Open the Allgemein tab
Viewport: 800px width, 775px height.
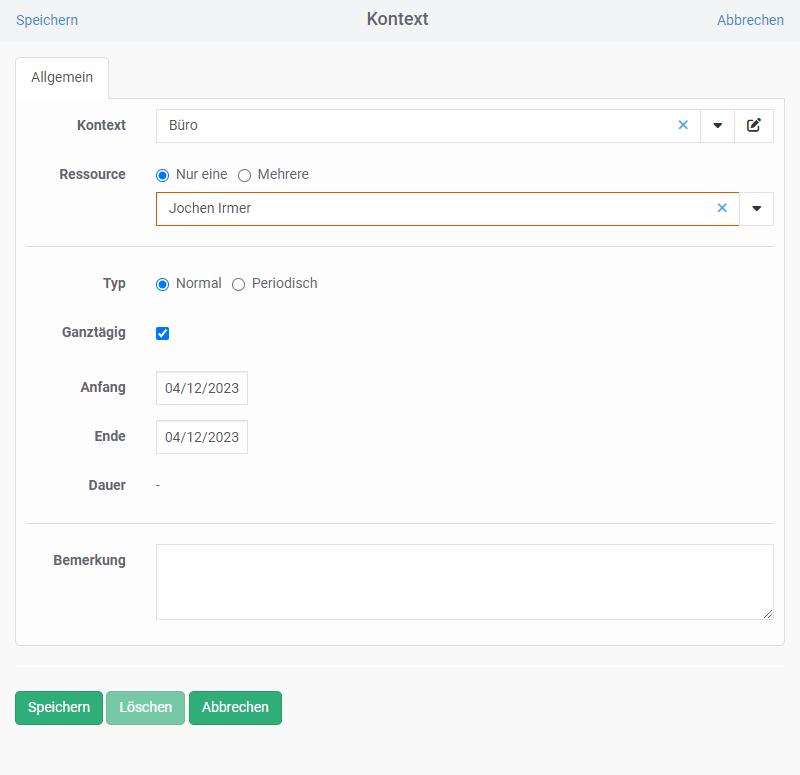(x=62, y=78)
